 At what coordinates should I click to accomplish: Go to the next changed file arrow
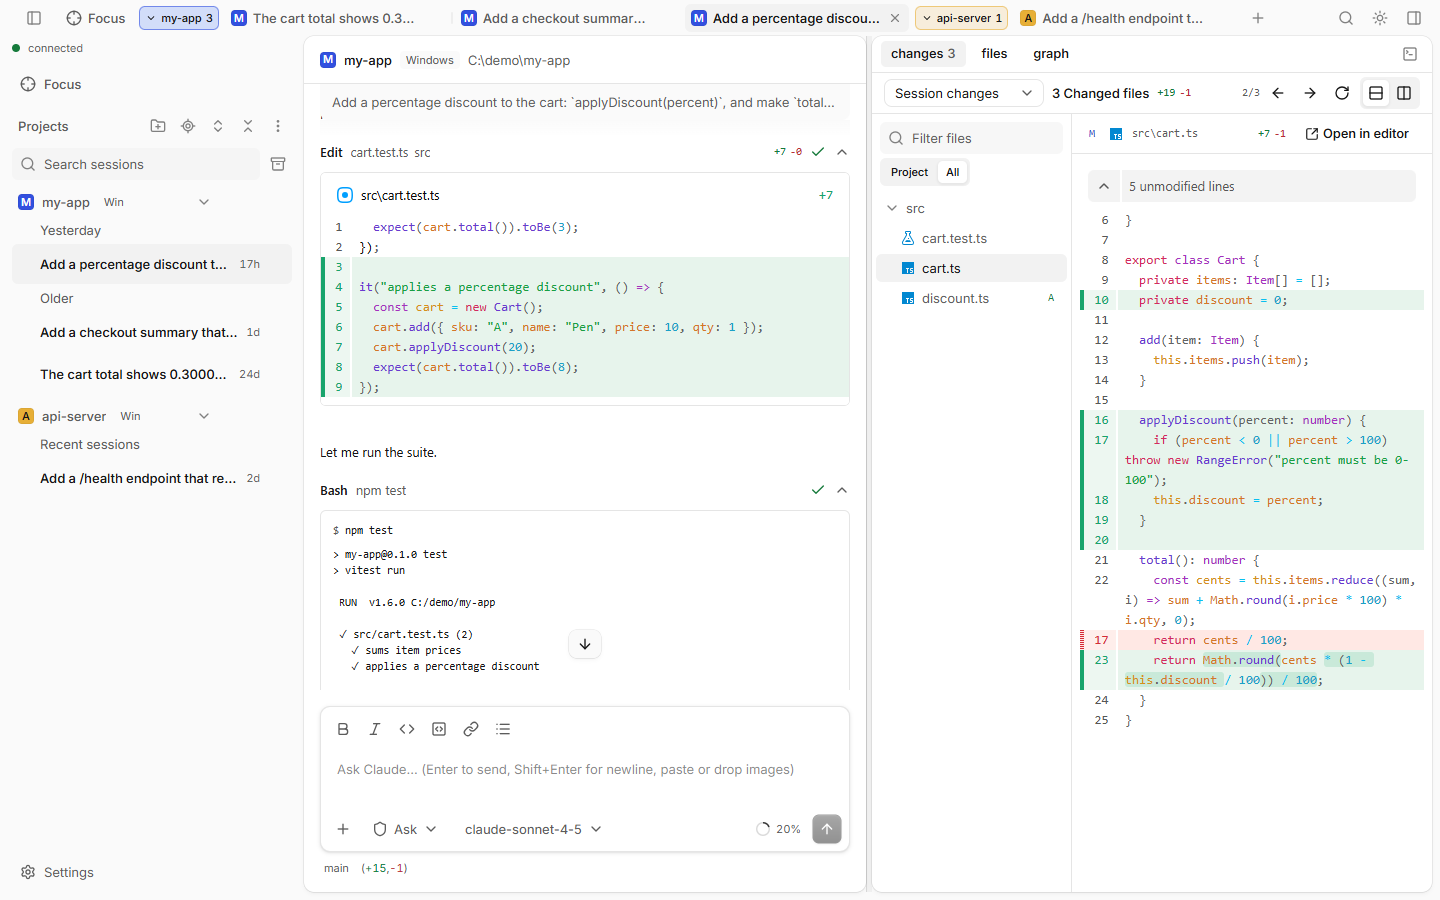[1310, 93]
